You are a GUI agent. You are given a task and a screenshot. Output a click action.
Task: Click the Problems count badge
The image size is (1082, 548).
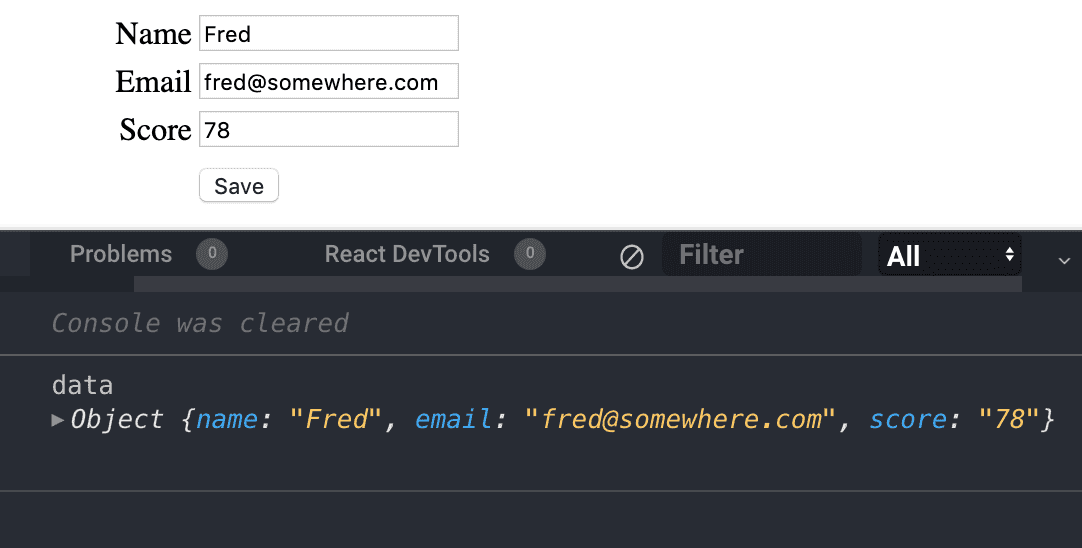pyautogui.click(x=212, y=254)
